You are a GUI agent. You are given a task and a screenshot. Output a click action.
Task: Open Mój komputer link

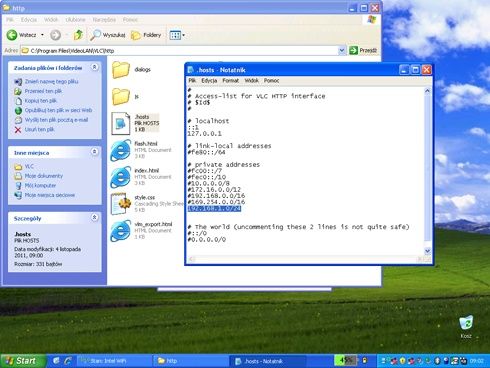[40, 185]
